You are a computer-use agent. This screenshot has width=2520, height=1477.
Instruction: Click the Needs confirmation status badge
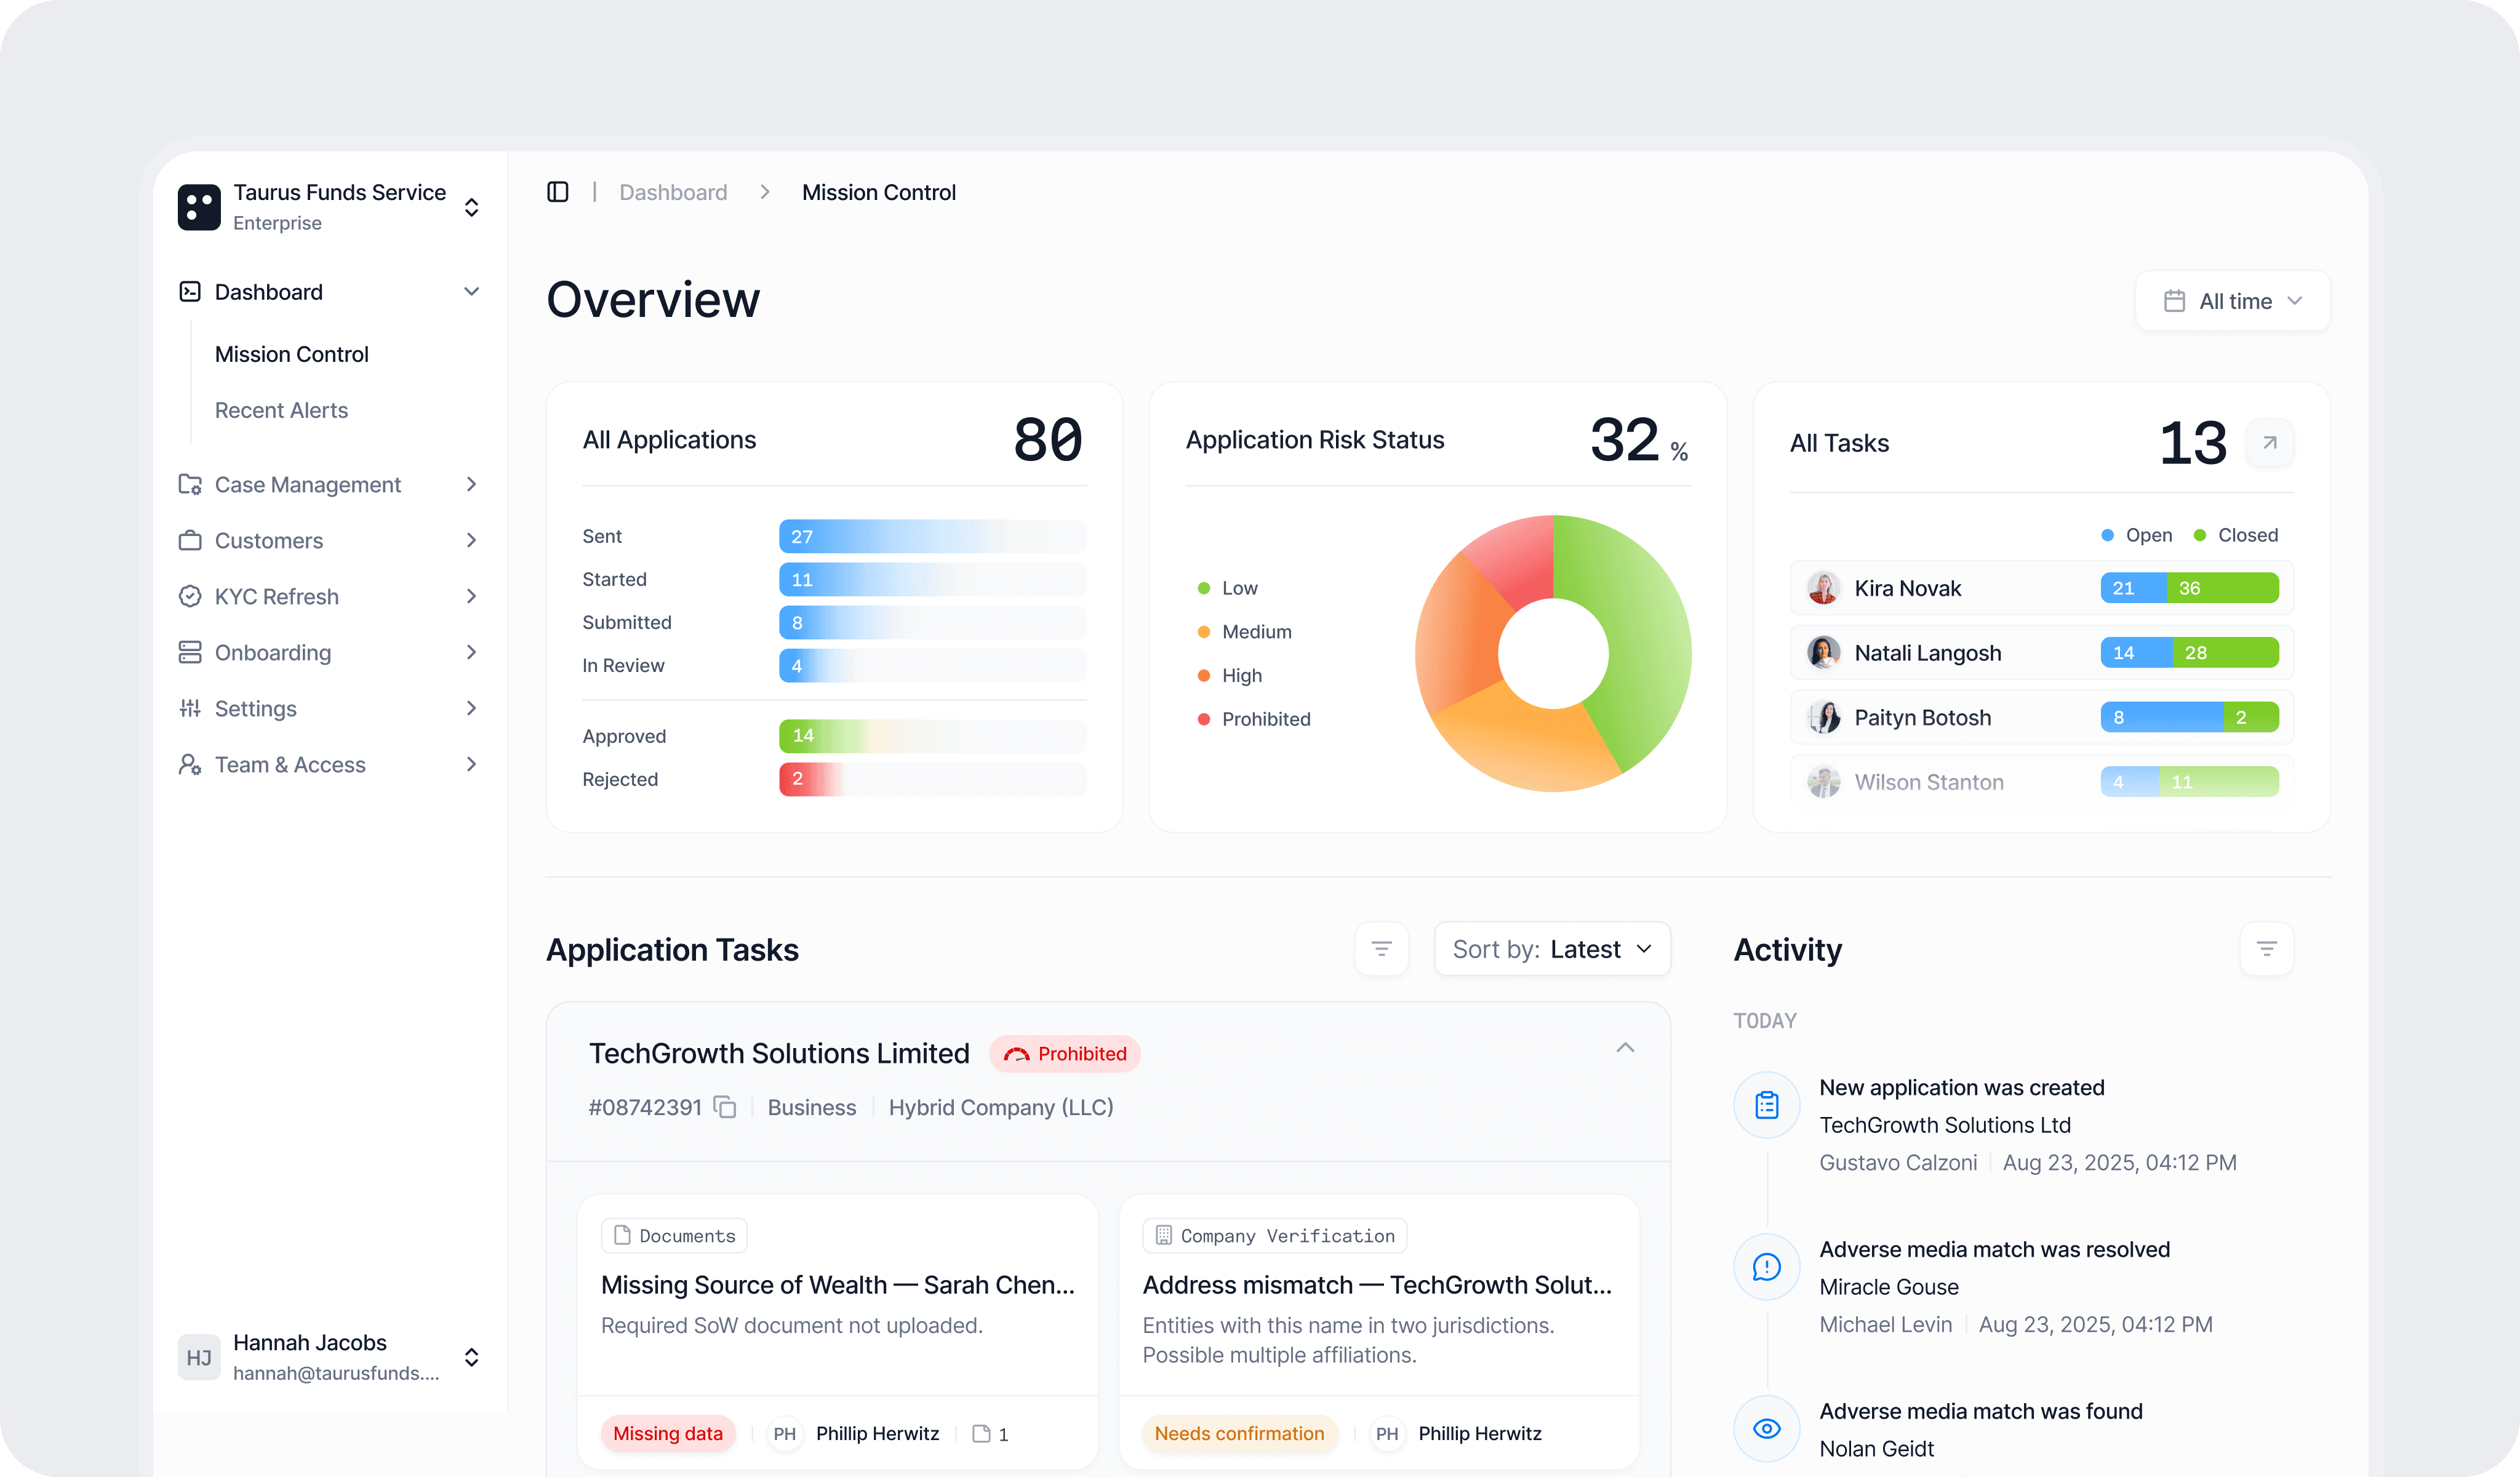1239,1434
